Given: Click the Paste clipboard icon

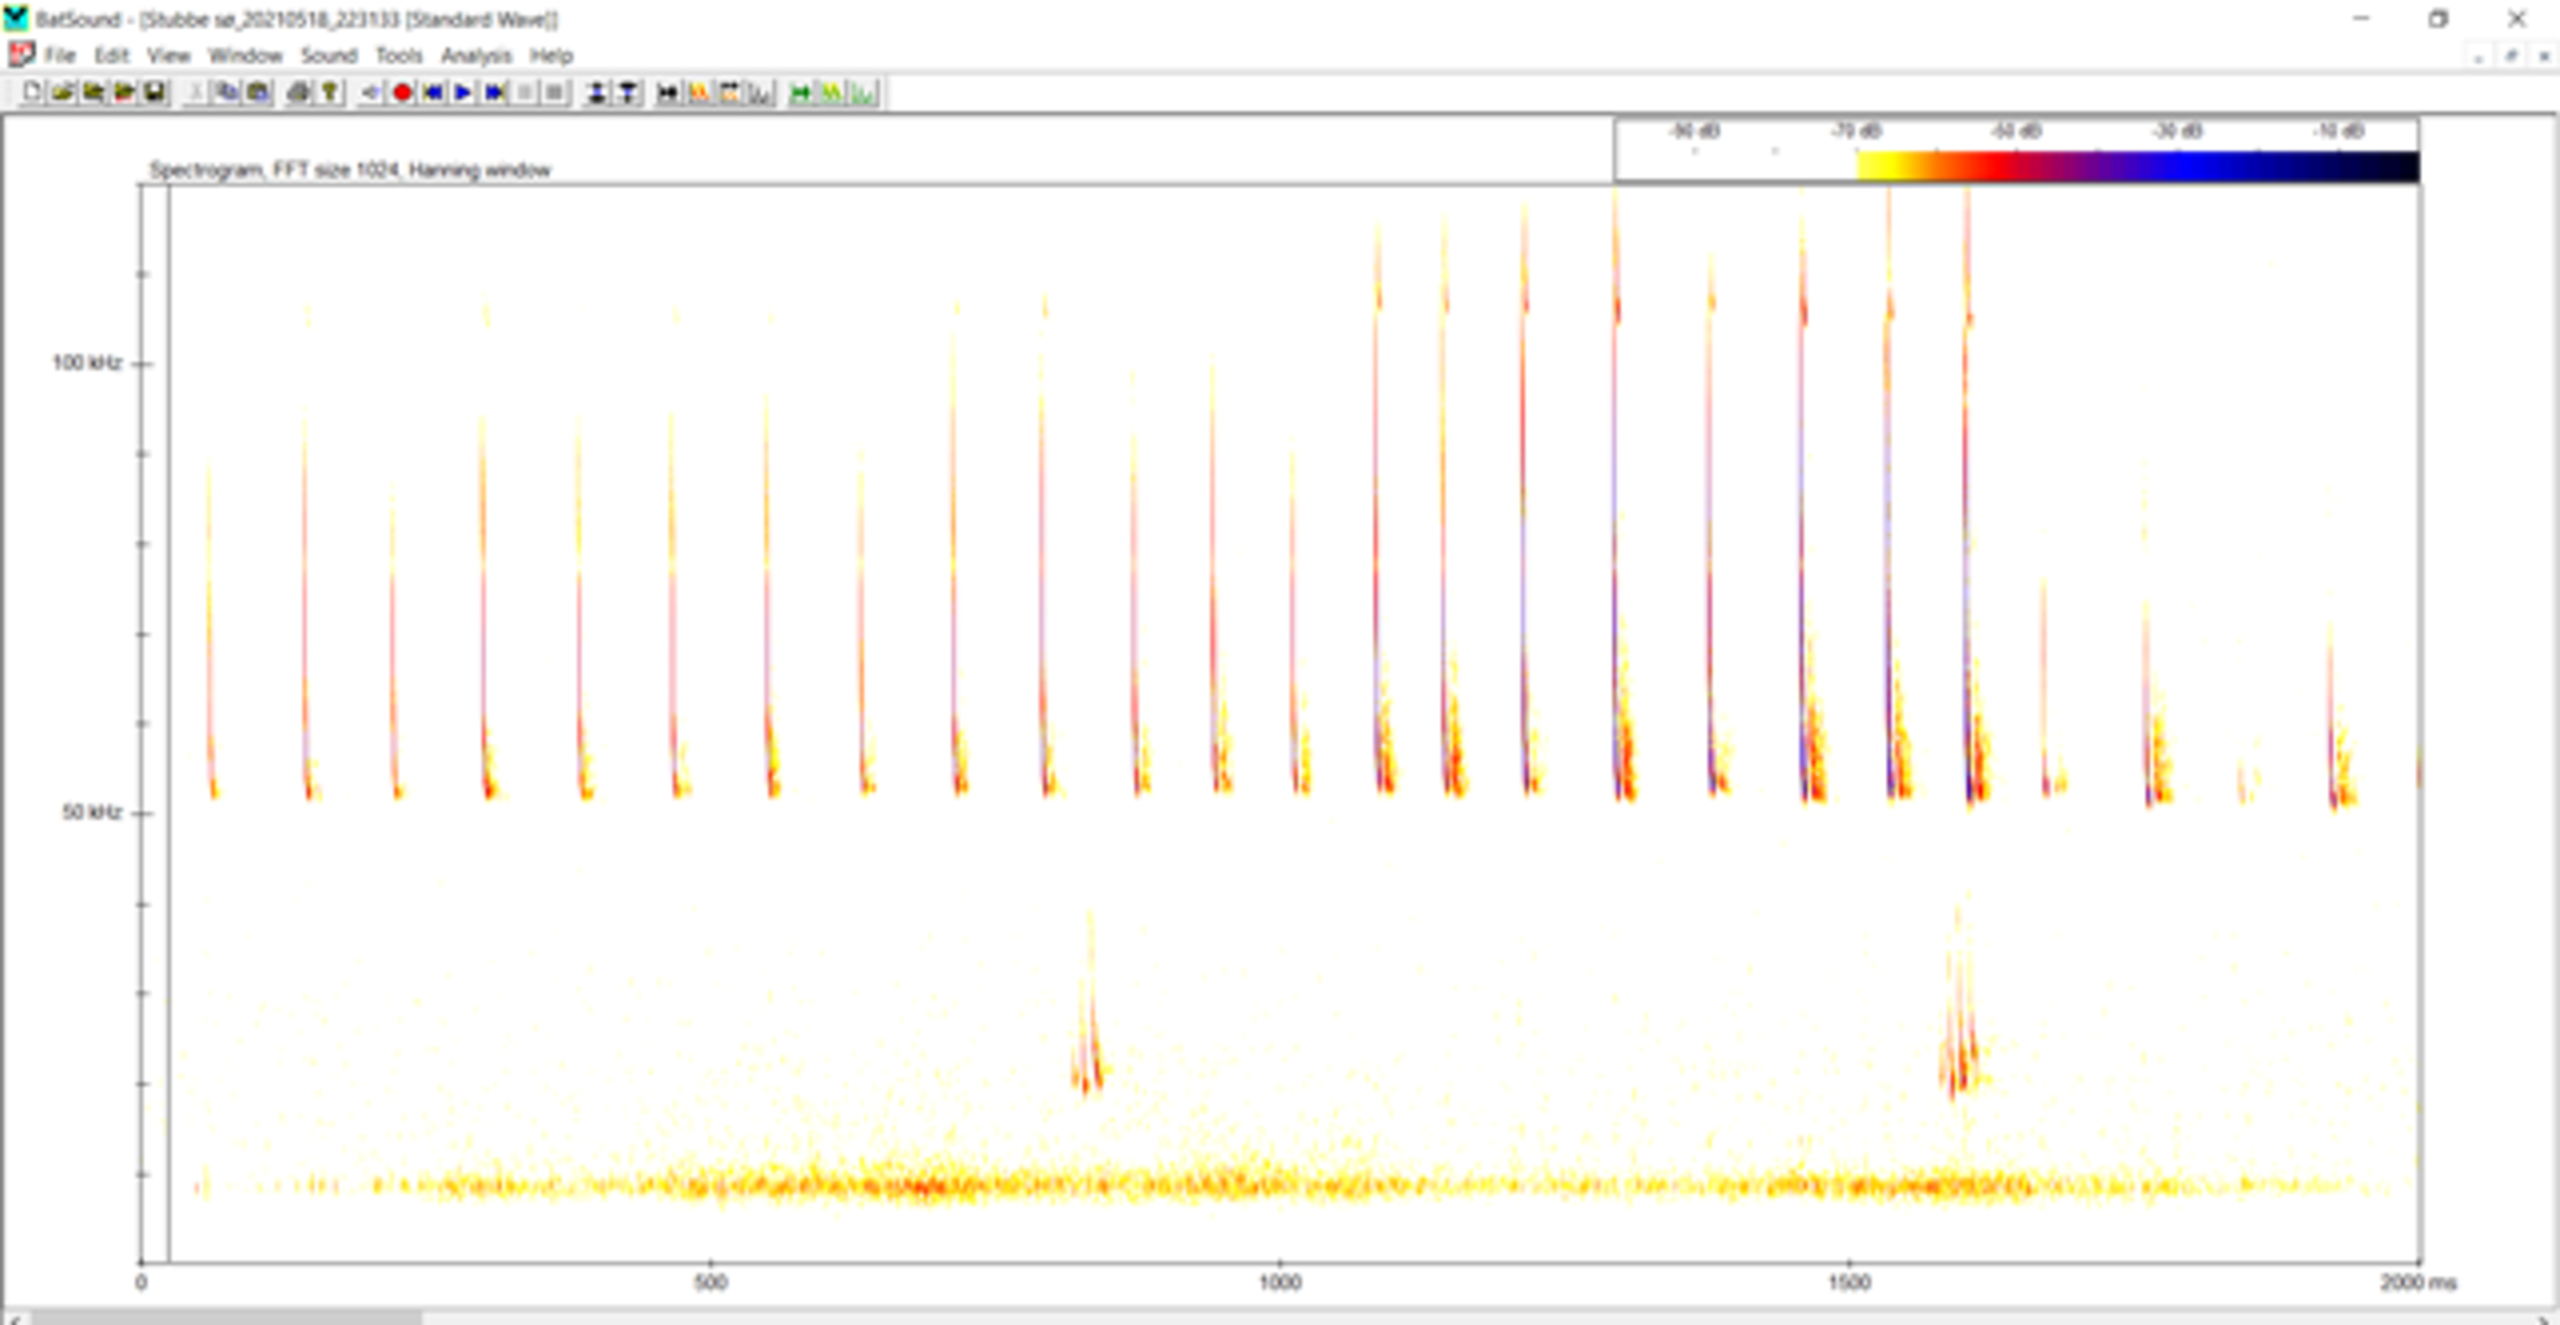Looking at the screenshot, I should coord(258,93).
